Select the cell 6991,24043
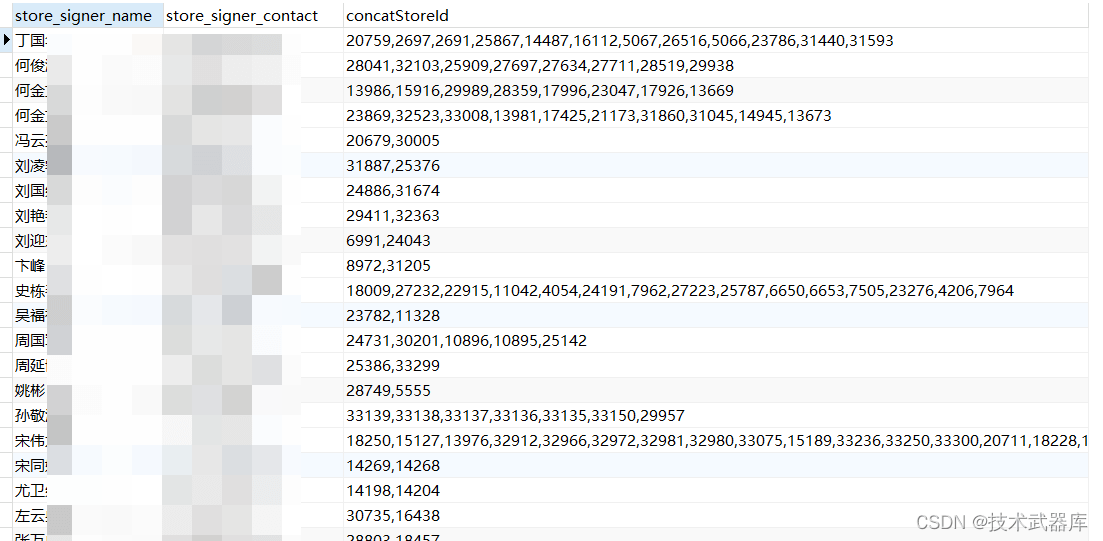 pyautogui.click(x=716, y=241)
